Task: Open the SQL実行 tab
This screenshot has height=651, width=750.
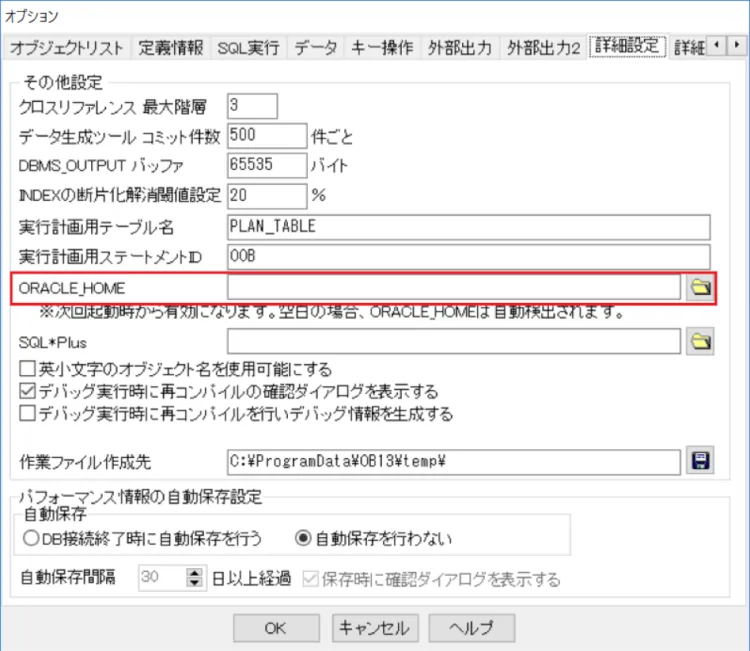Action: (x=248, y=48)
